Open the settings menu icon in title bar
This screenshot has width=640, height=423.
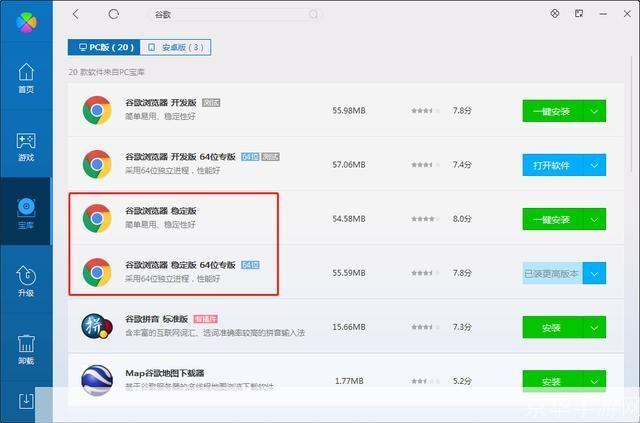click(555, 13)
